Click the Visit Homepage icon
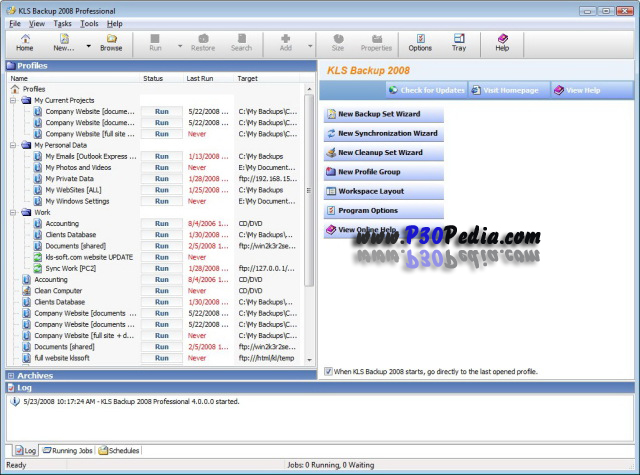 [476, 90]
